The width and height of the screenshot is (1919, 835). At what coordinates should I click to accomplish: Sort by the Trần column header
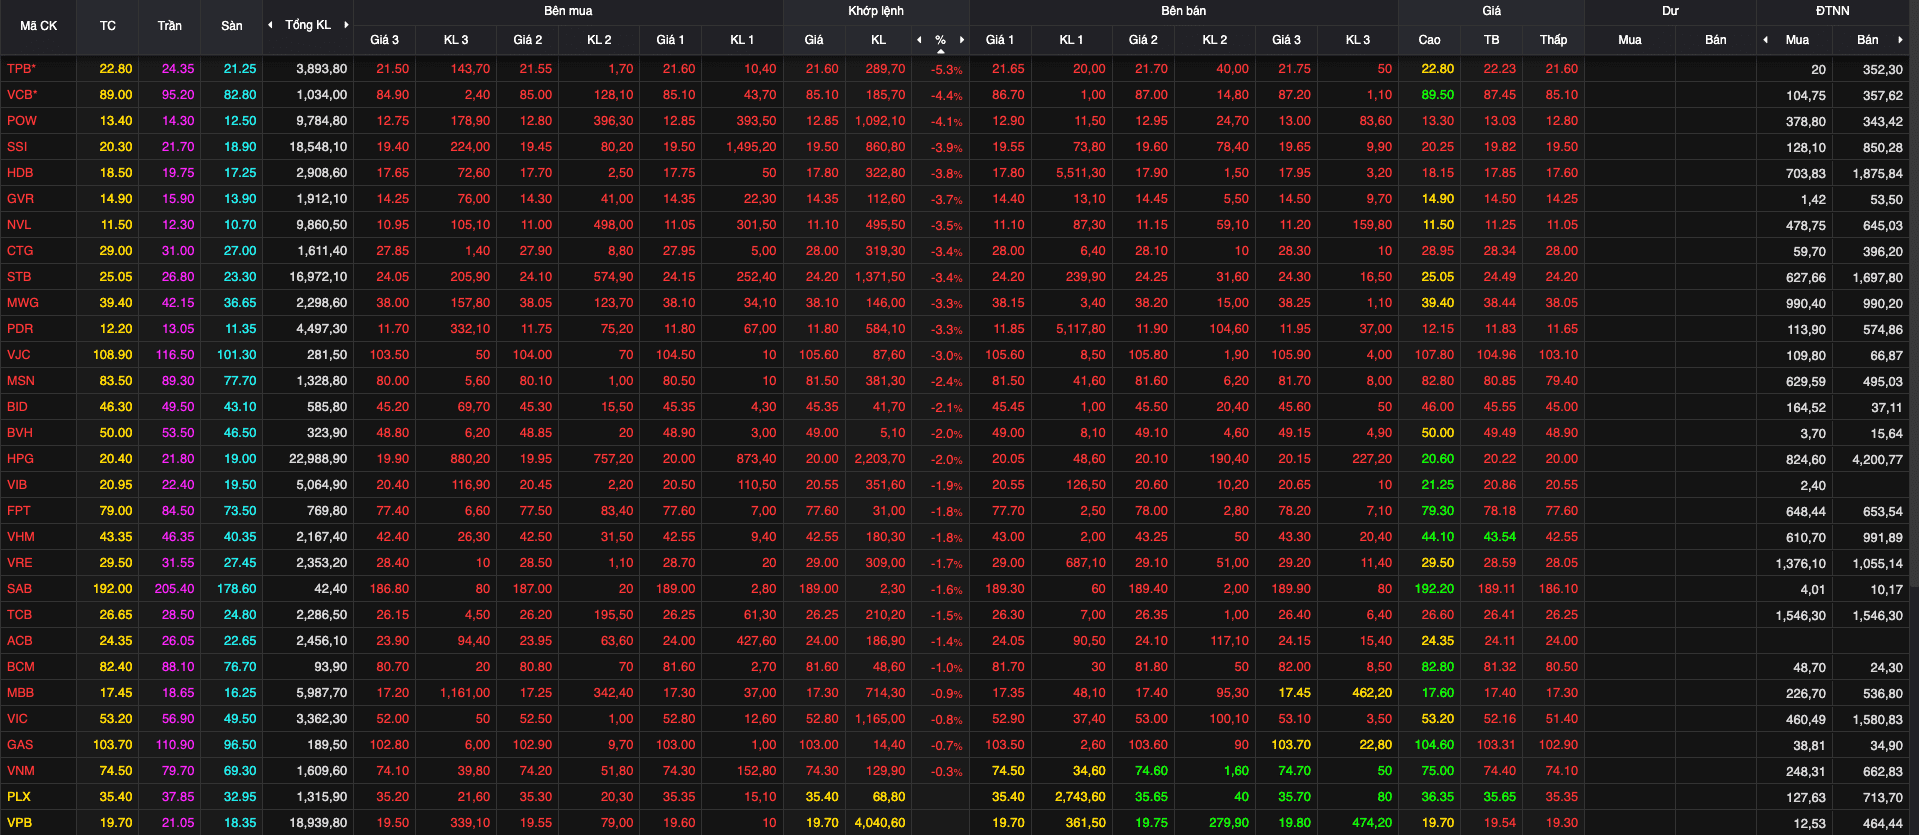(170, 26)
